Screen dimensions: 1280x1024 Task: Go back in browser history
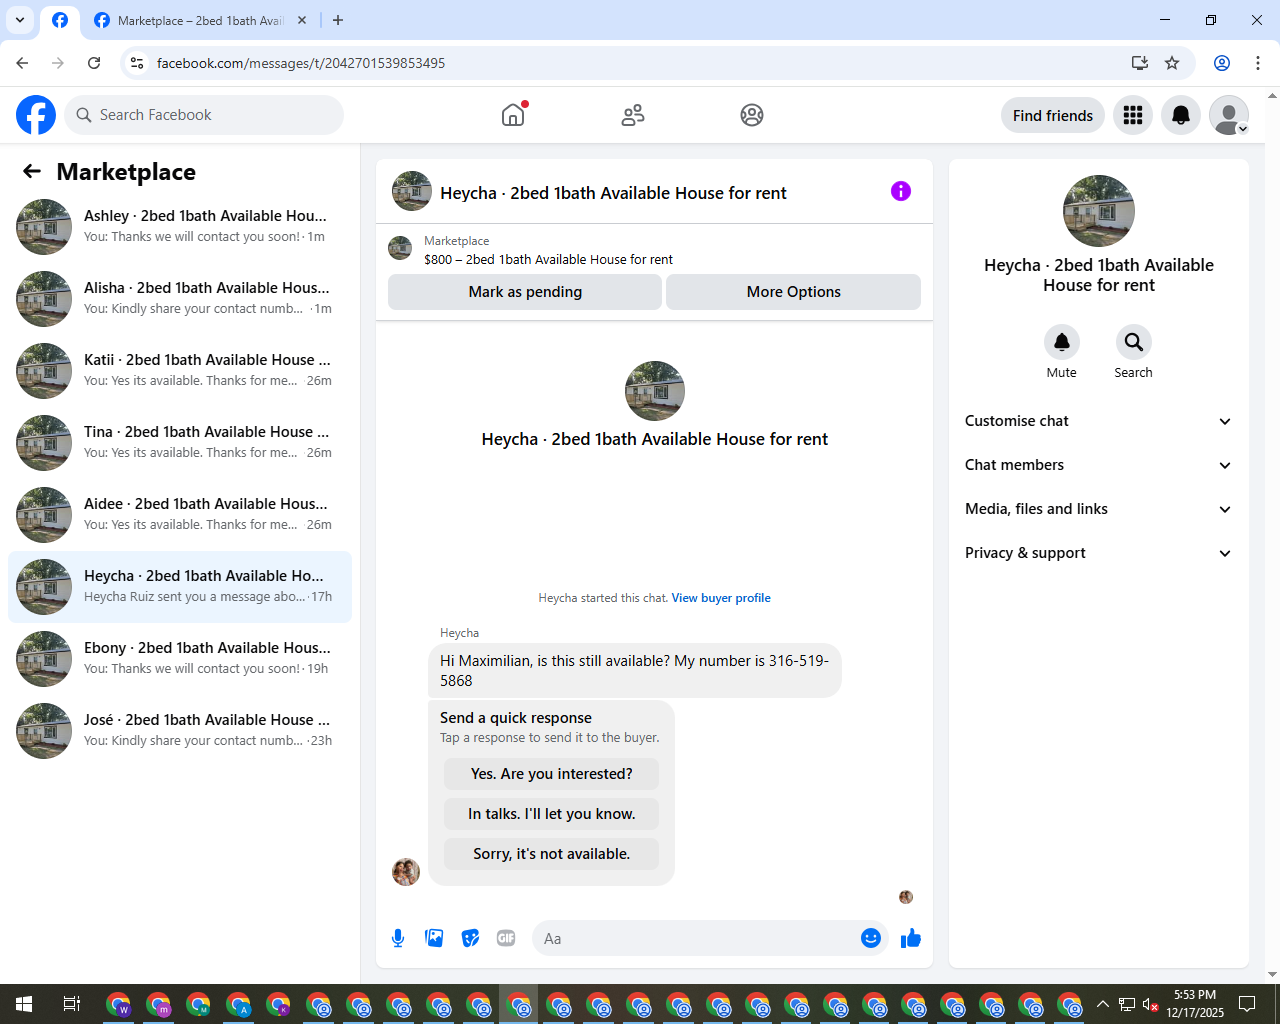(22, 63)
